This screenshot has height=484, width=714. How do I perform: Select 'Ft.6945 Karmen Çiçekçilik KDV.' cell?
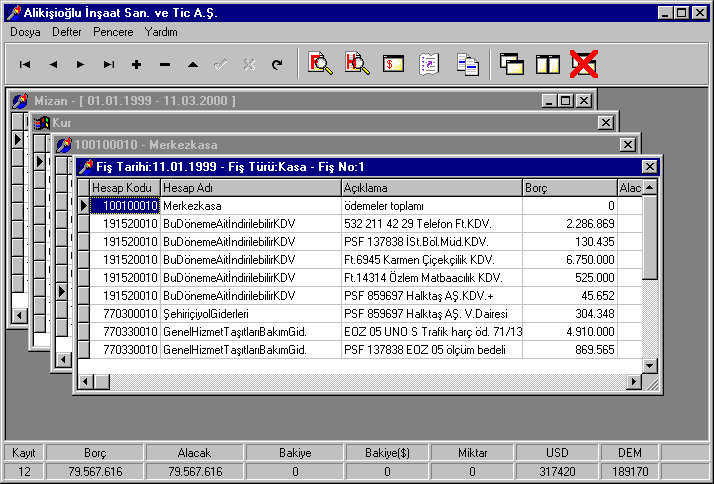(x=432, y=260)
